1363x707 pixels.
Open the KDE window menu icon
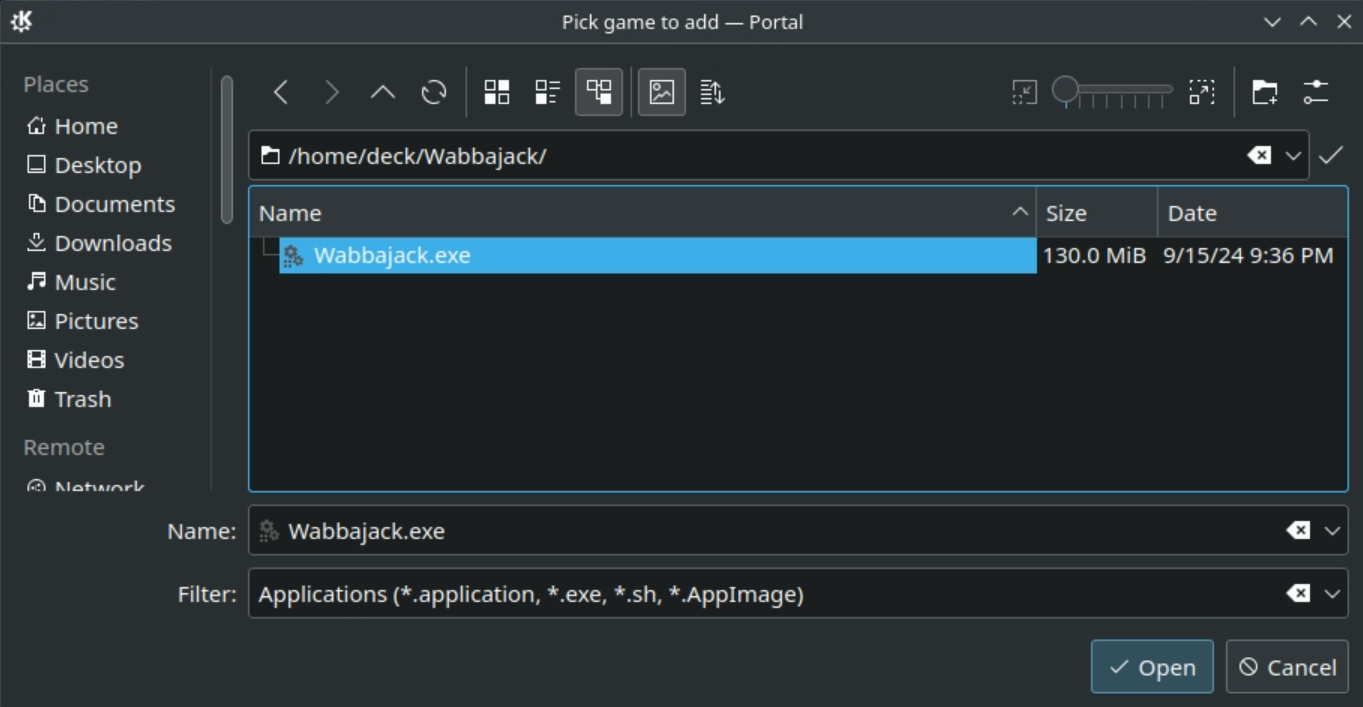pos(21,21)
